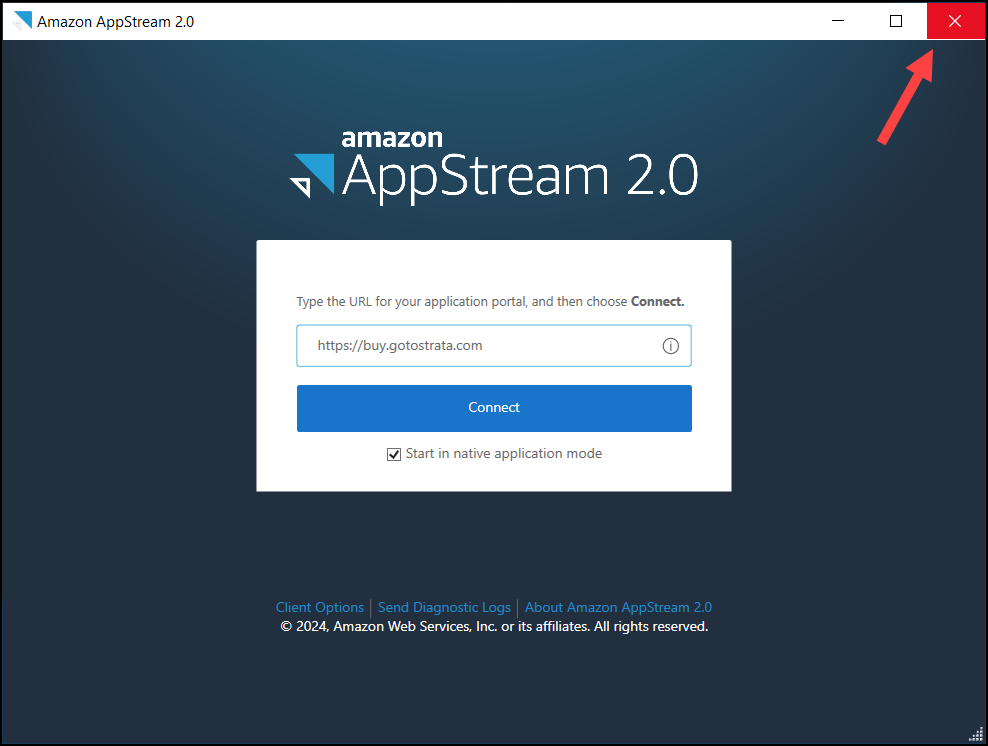The width and height of the screenshot is (988, 746).
Task: Maximize the AppStream window
Action: tap(895, 20)
